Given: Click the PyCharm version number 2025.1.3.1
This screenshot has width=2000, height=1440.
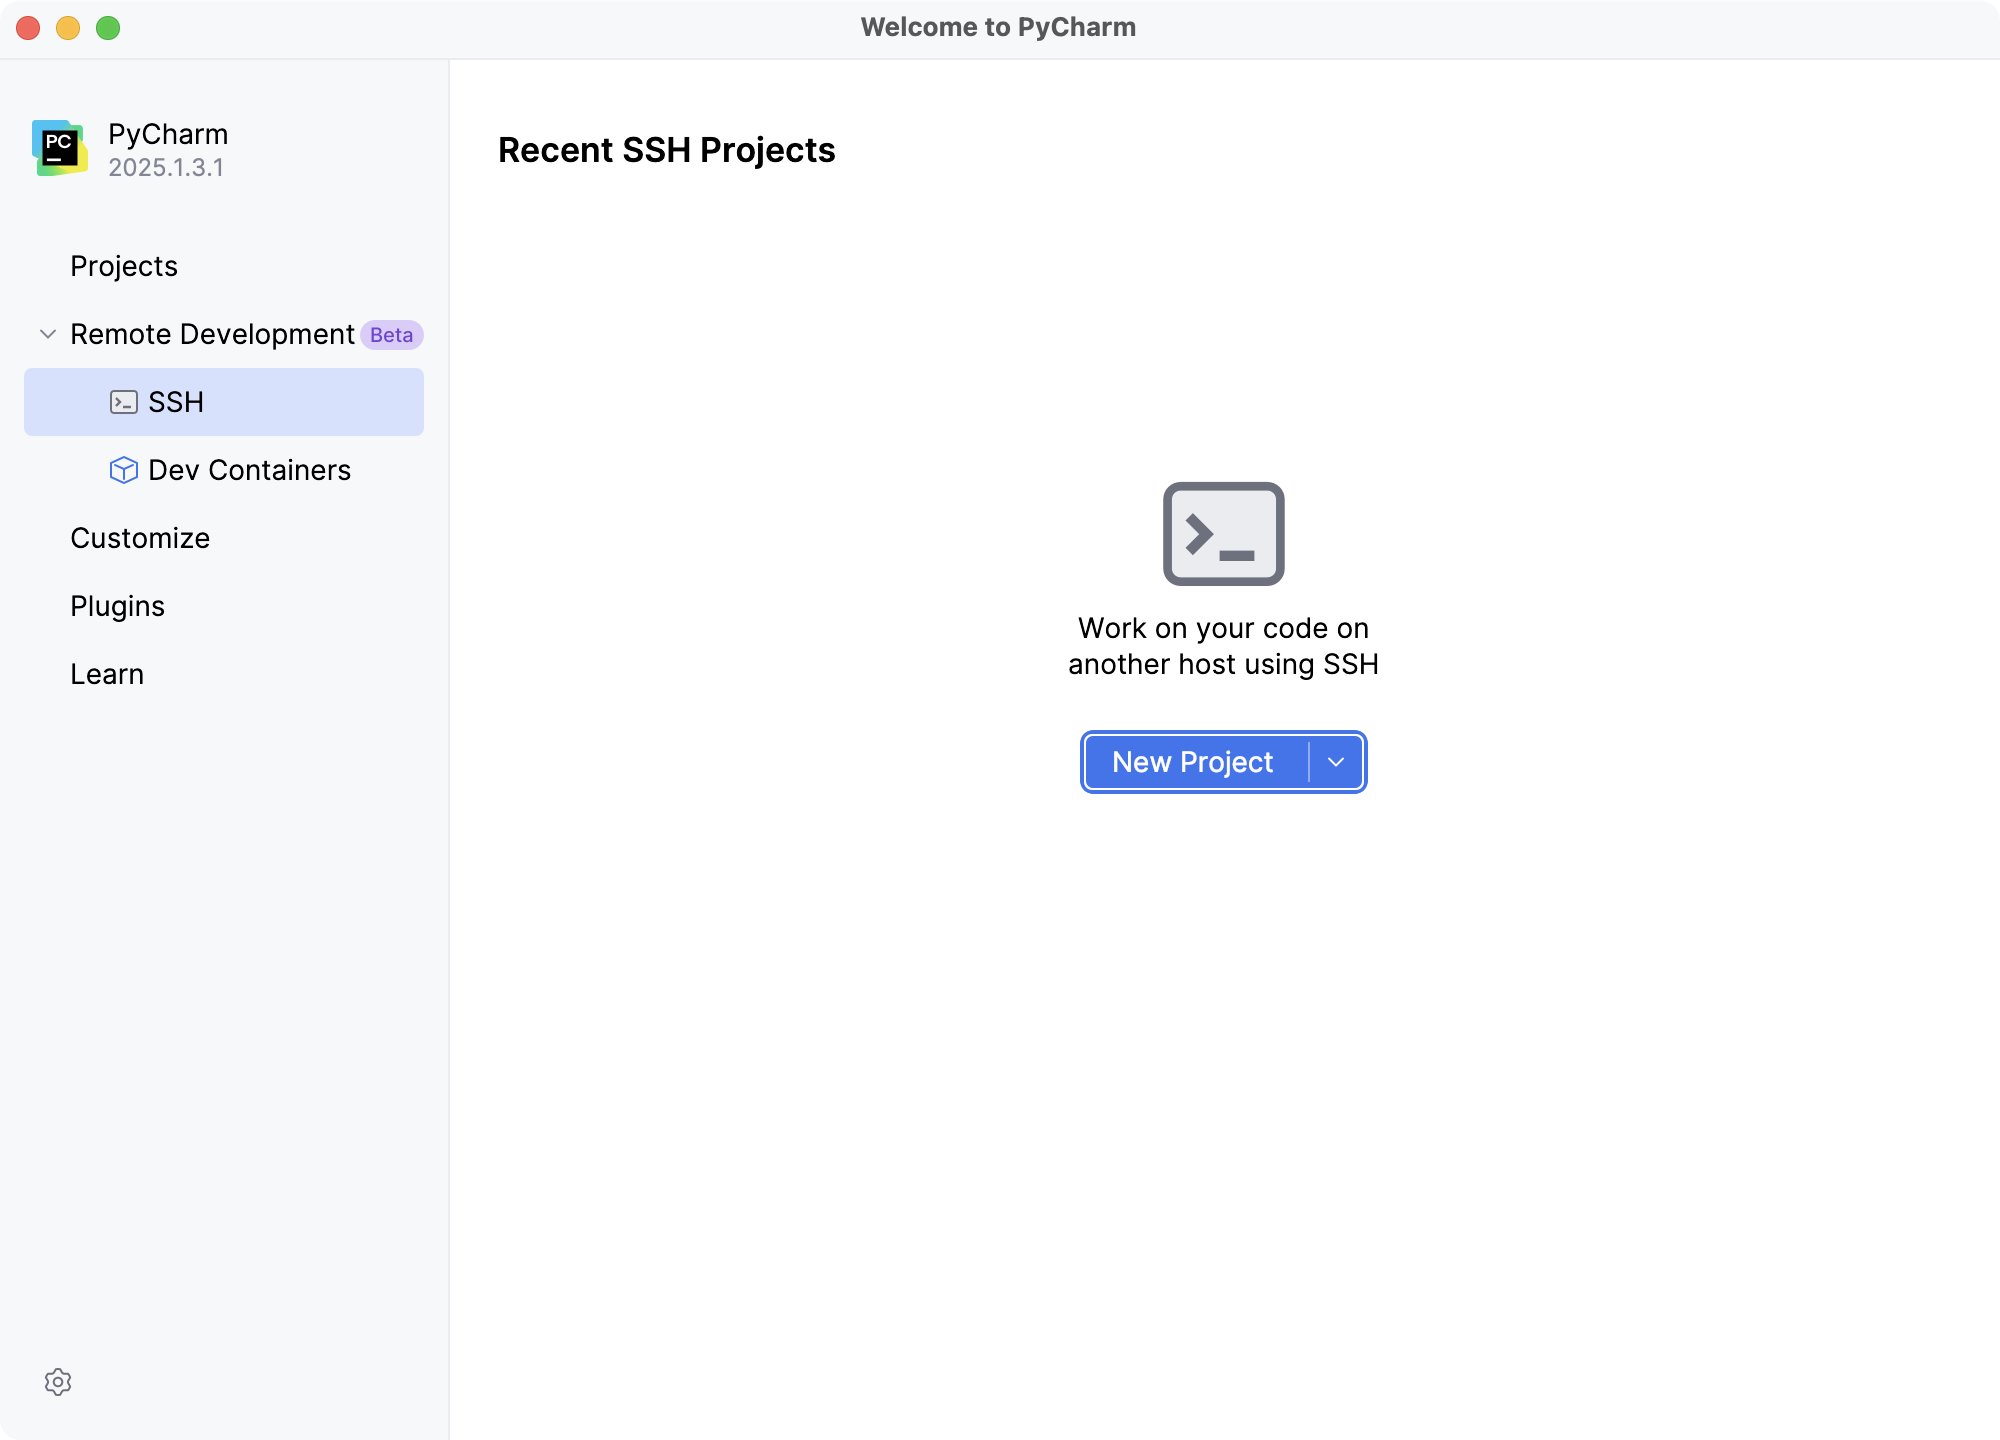Looking at the screenshot, I should pyautogui.click(x=166, y=168).
